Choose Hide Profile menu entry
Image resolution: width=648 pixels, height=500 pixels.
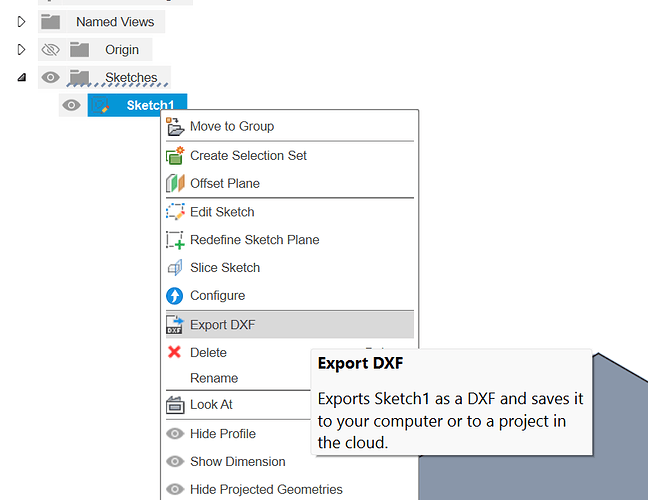(222, 434)
